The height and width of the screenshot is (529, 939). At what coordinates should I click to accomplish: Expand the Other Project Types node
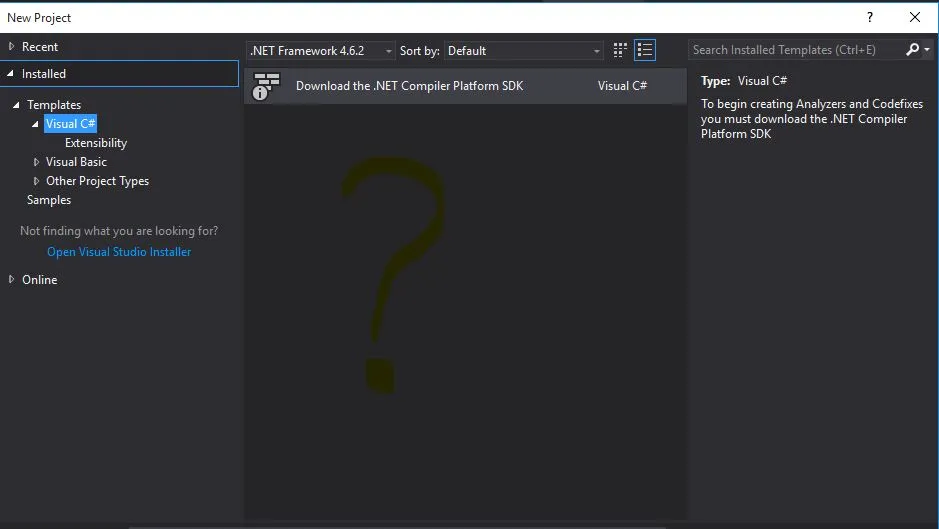click(36, 181)
